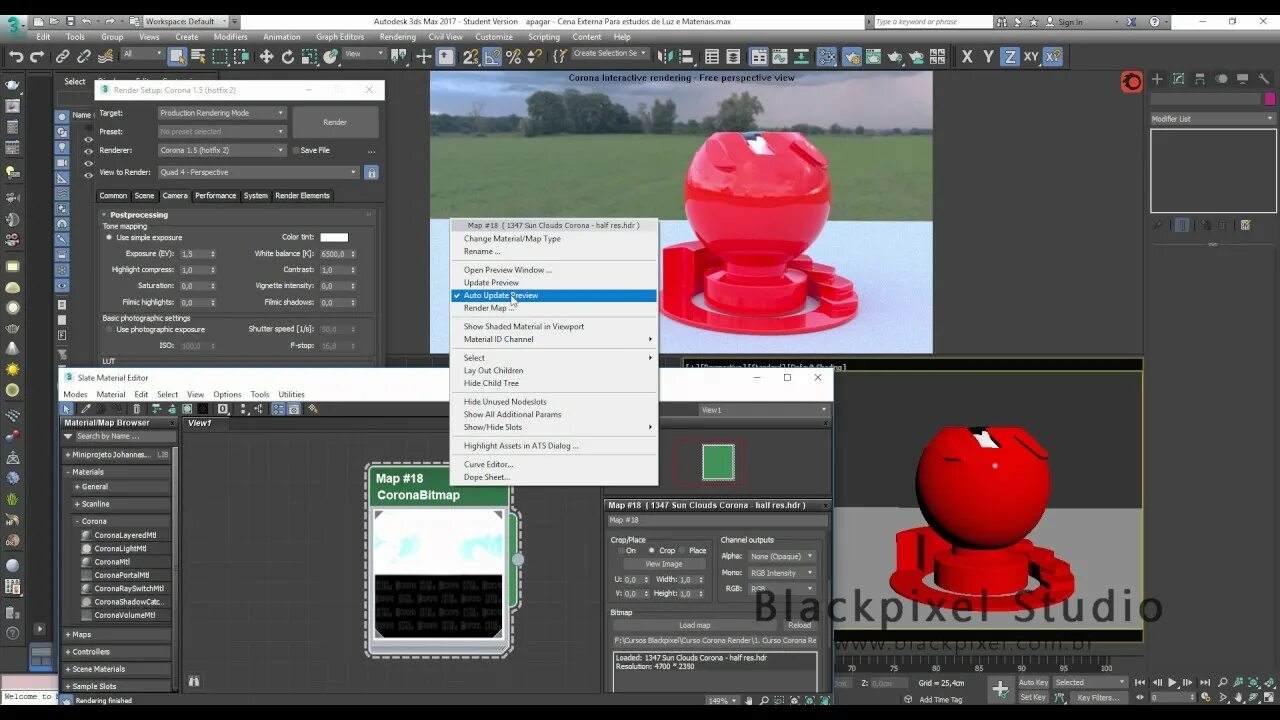This screenshot has height=720, width=1280.
Task: Open the Create tab plus icon
Action: [1157, 79]
